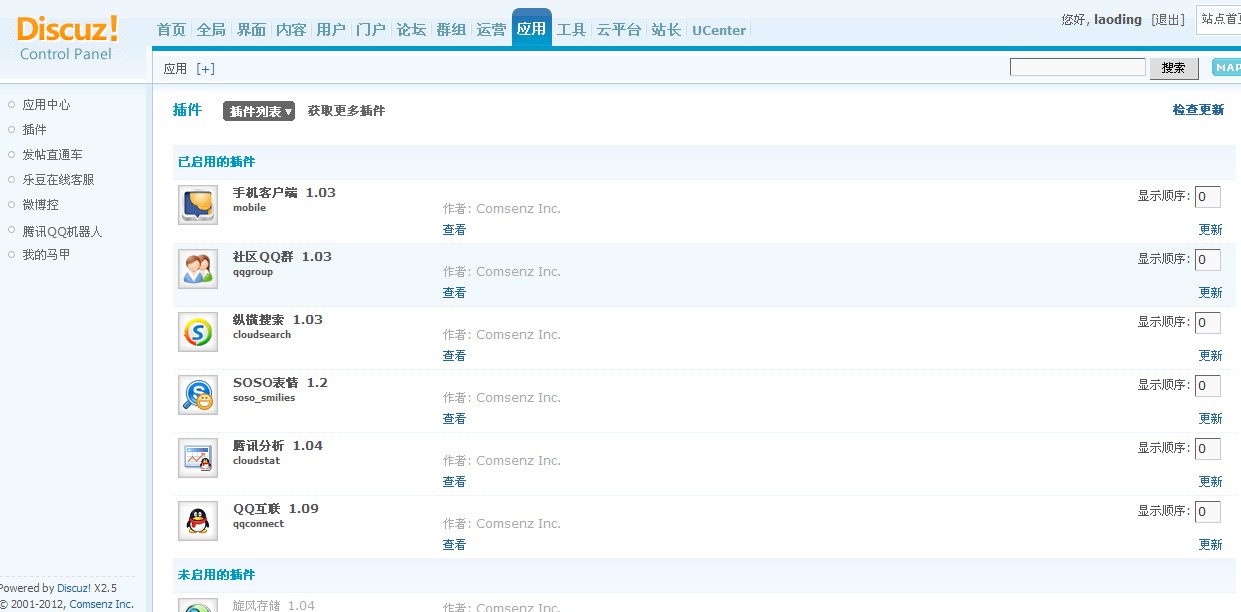Open the 门户 top menu

[x=371, y=30]
